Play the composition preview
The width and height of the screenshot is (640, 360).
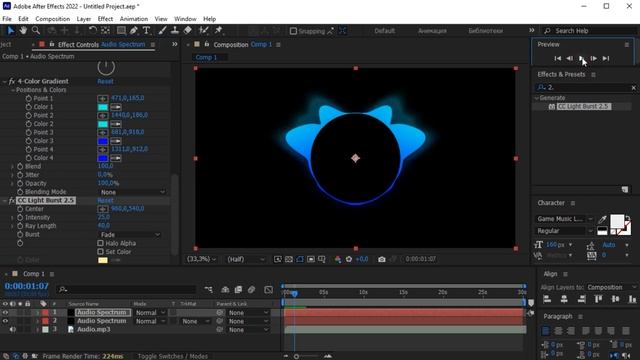coord(582,58)
